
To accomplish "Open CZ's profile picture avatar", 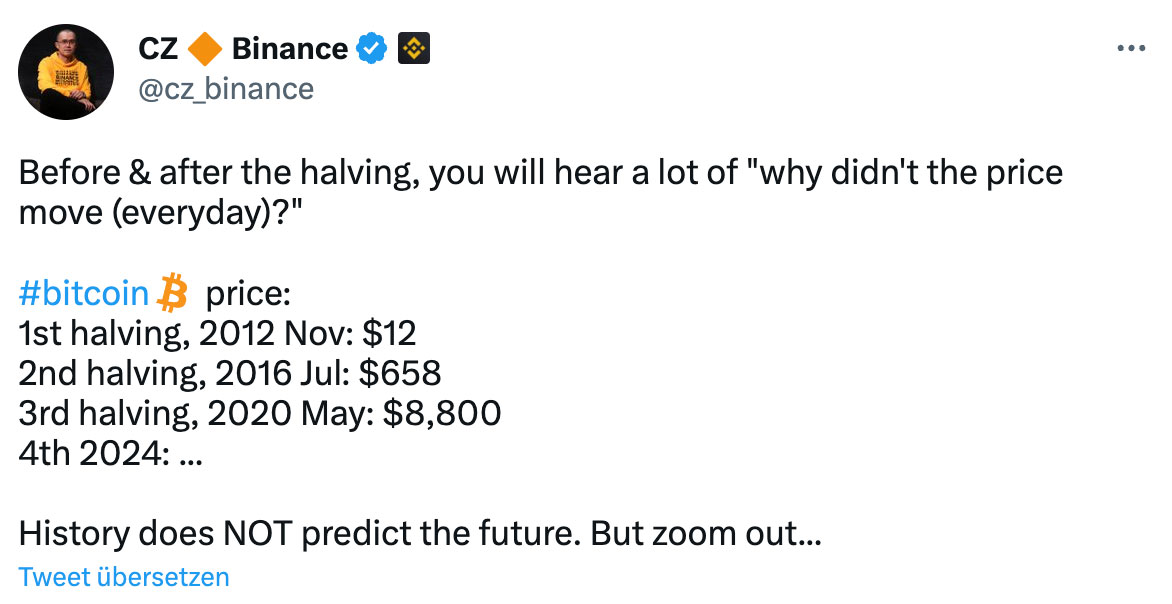I will [66, 72].
